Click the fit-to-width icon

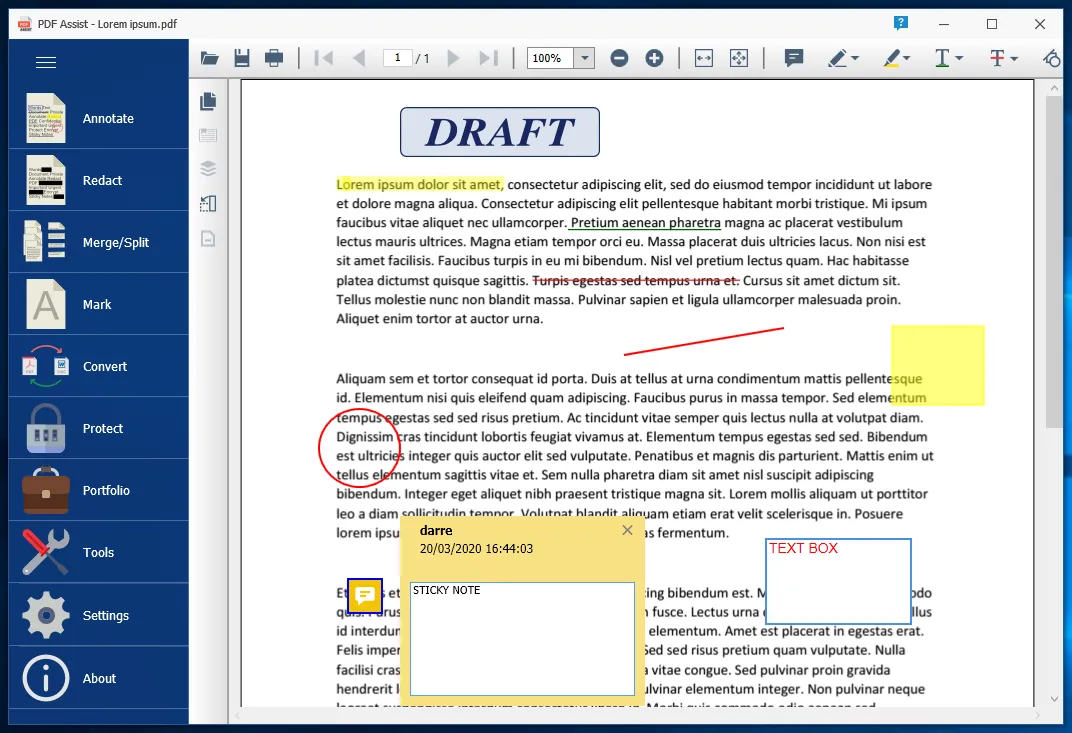[704, 58]
